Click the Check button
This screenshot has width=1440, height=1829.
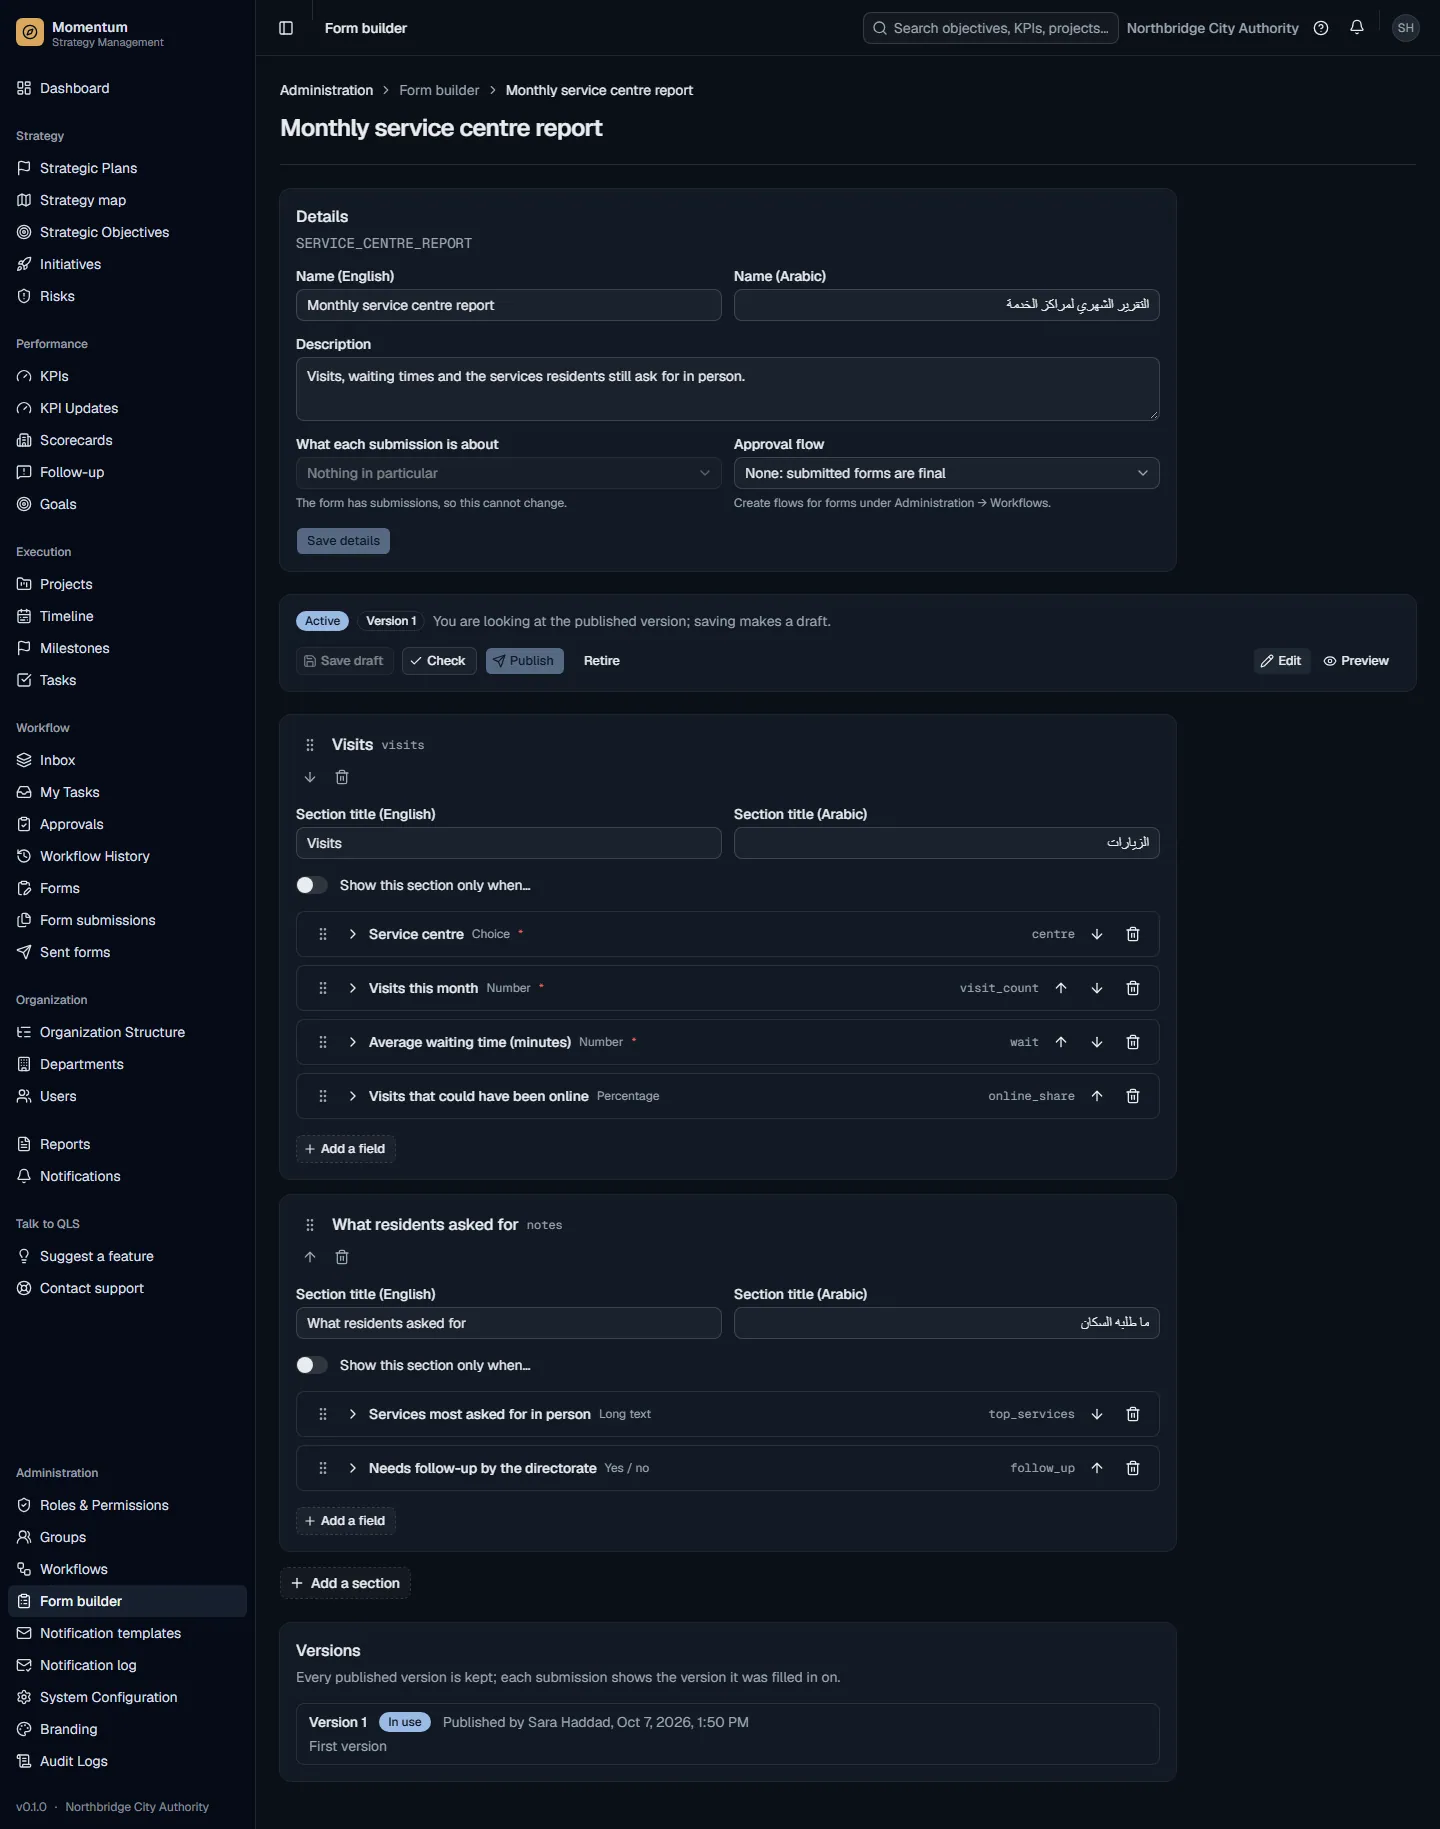[439, 661]
